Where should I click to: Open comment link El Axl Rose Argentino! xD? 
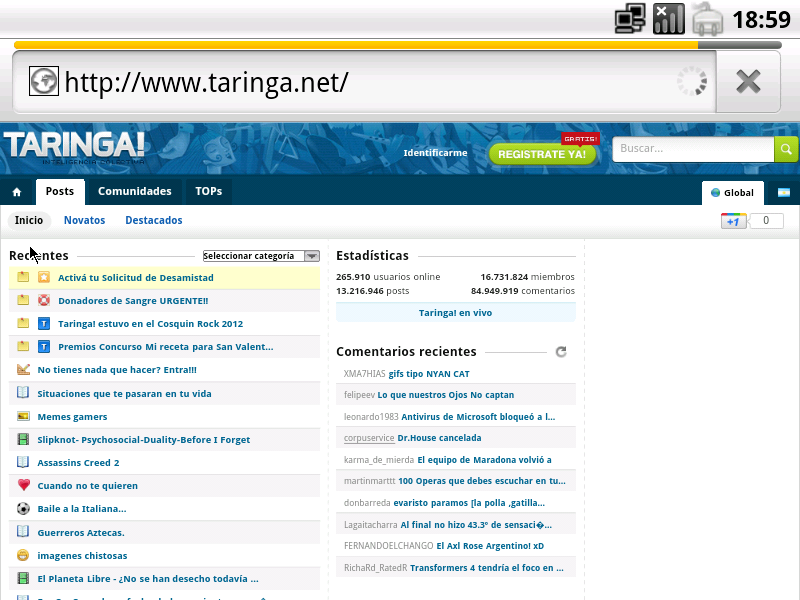point(490,546)
